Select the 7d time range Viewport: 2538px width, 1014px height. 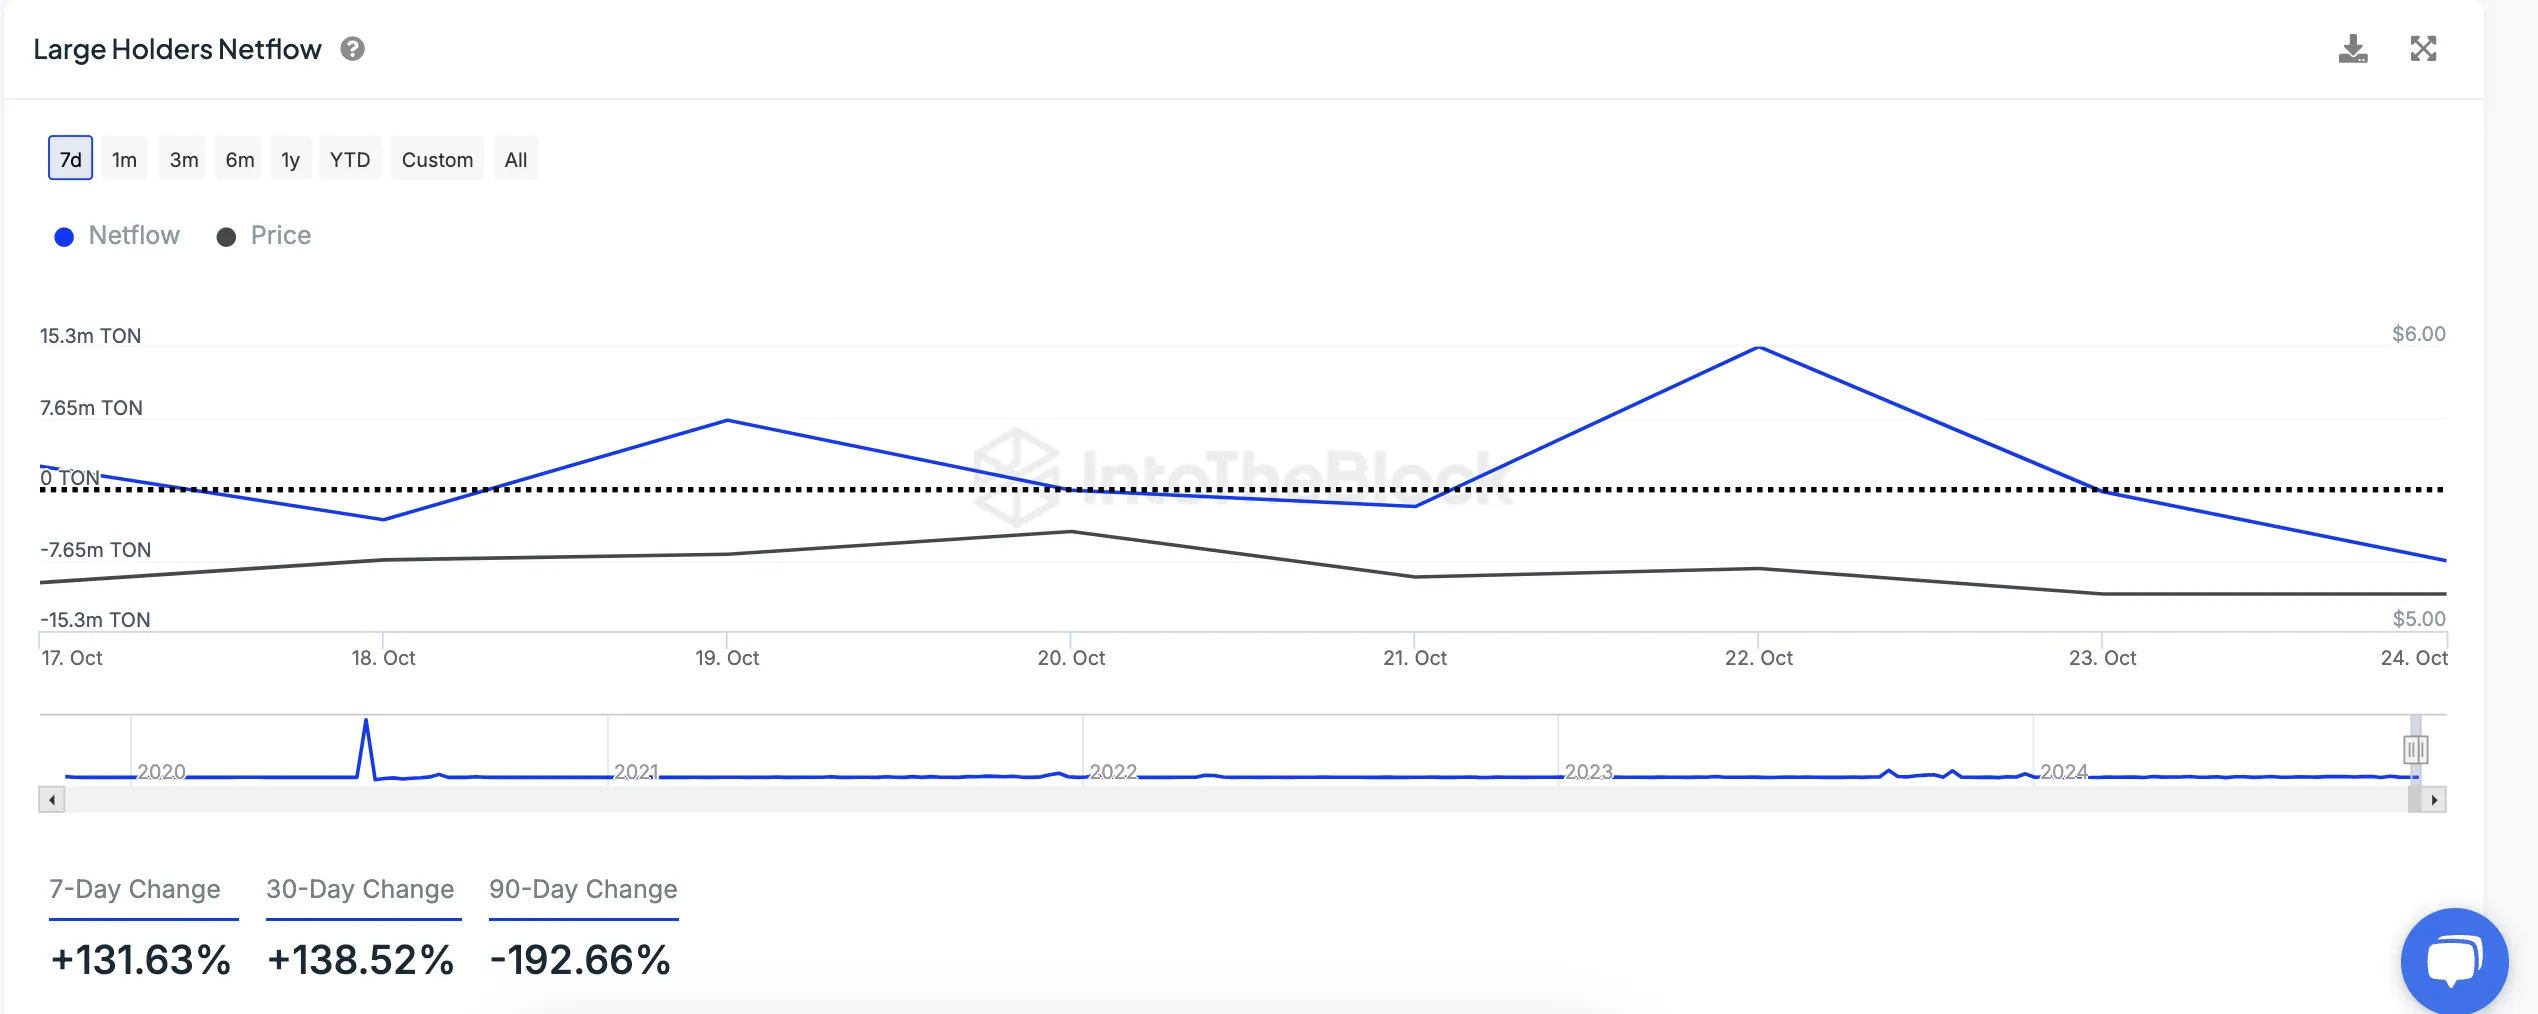pyautogui.click(x=70, y=159)
